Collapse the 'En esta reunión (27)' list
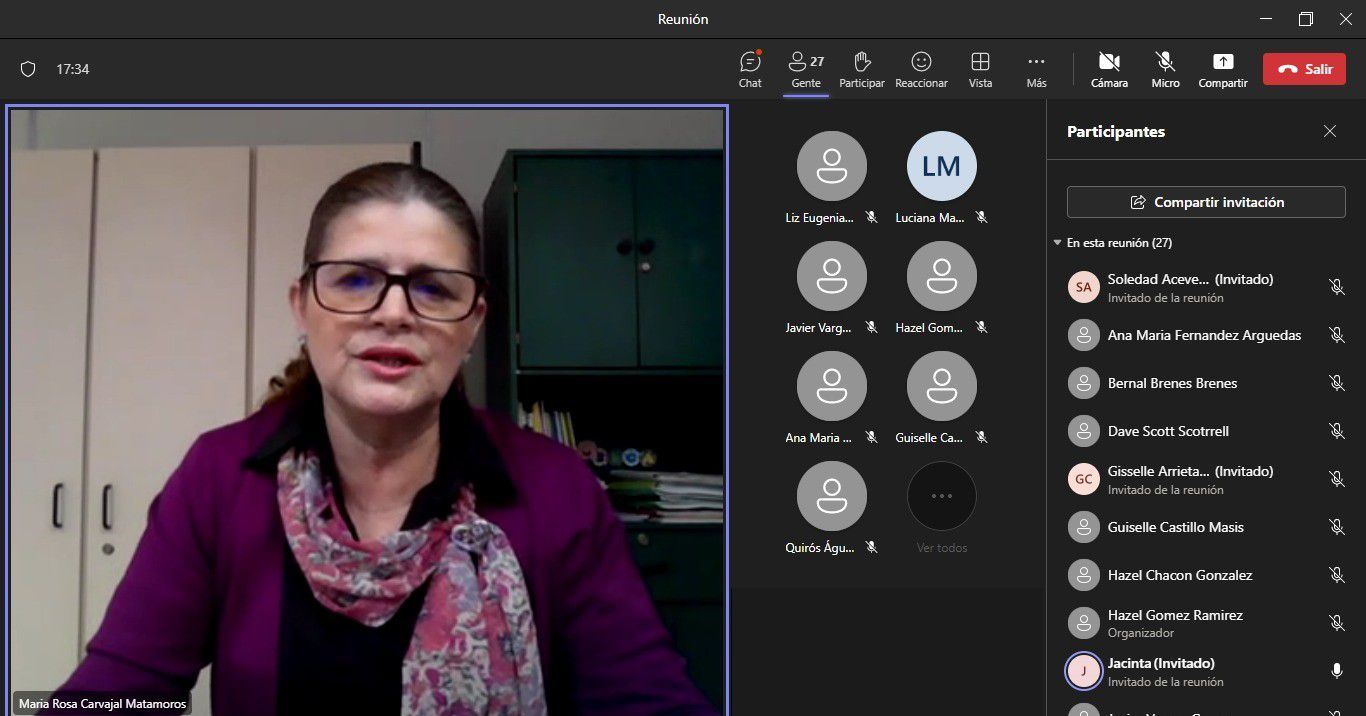 point(1058,243)
